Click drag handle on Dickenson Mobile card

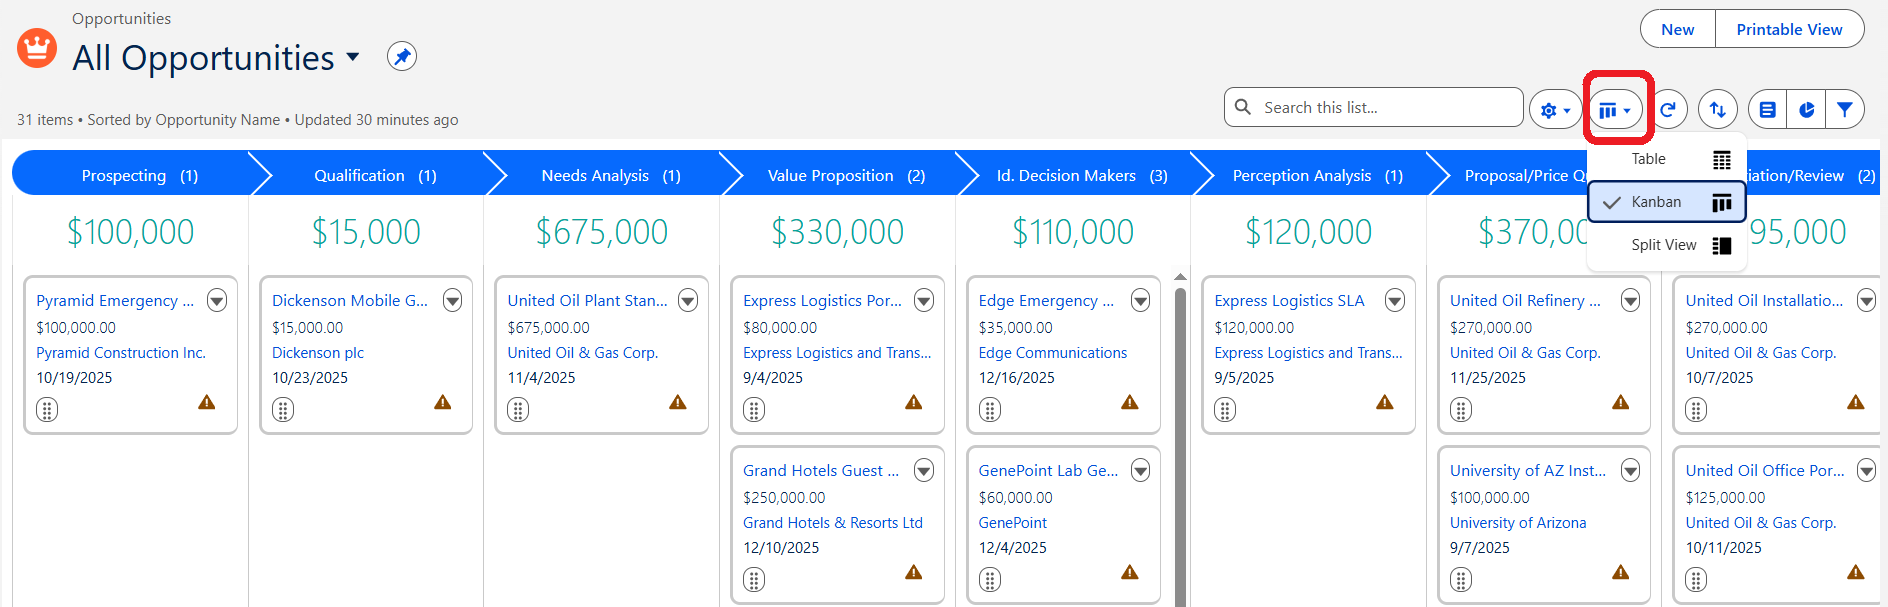pos(283,410)
